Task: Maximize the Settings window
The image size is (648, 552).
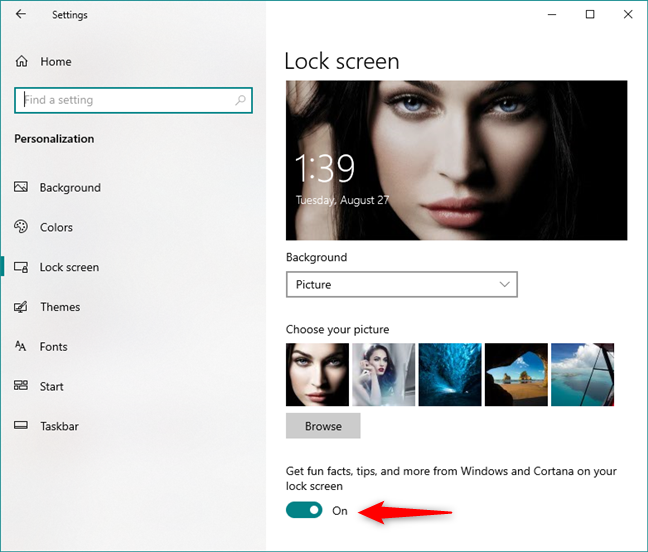Action: click(x=590, y=14)
